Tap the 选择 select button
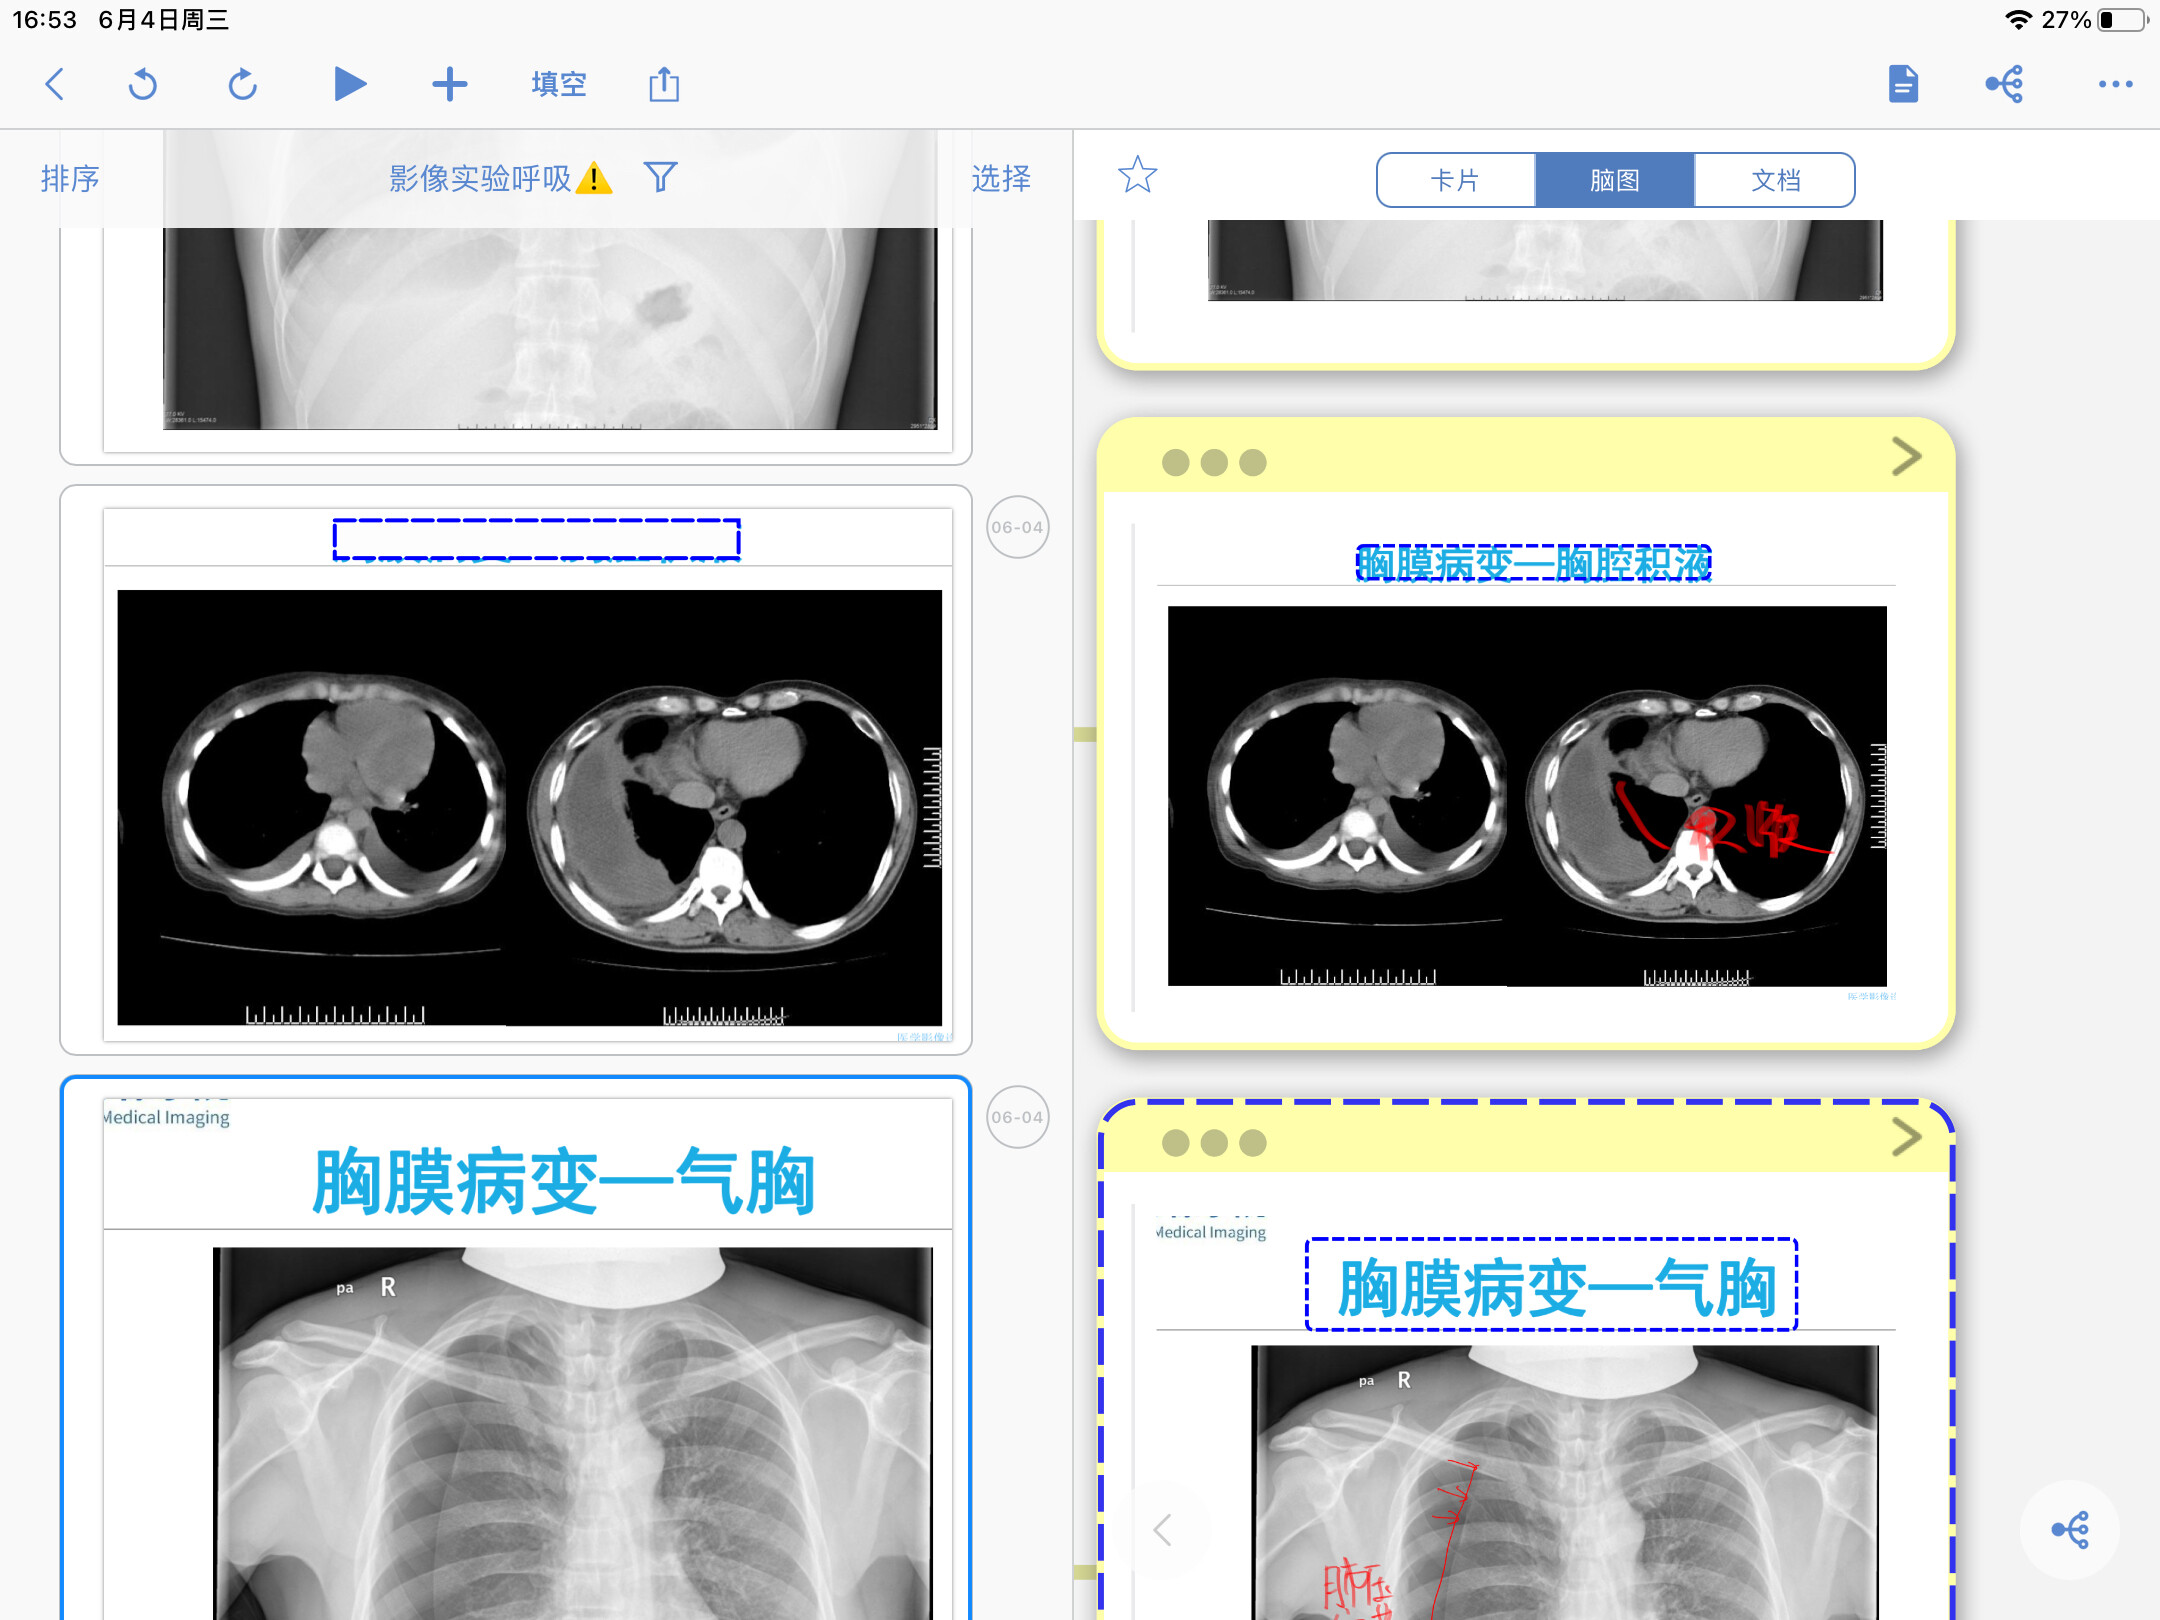 pyautogui.click(x=1001, y=178)
